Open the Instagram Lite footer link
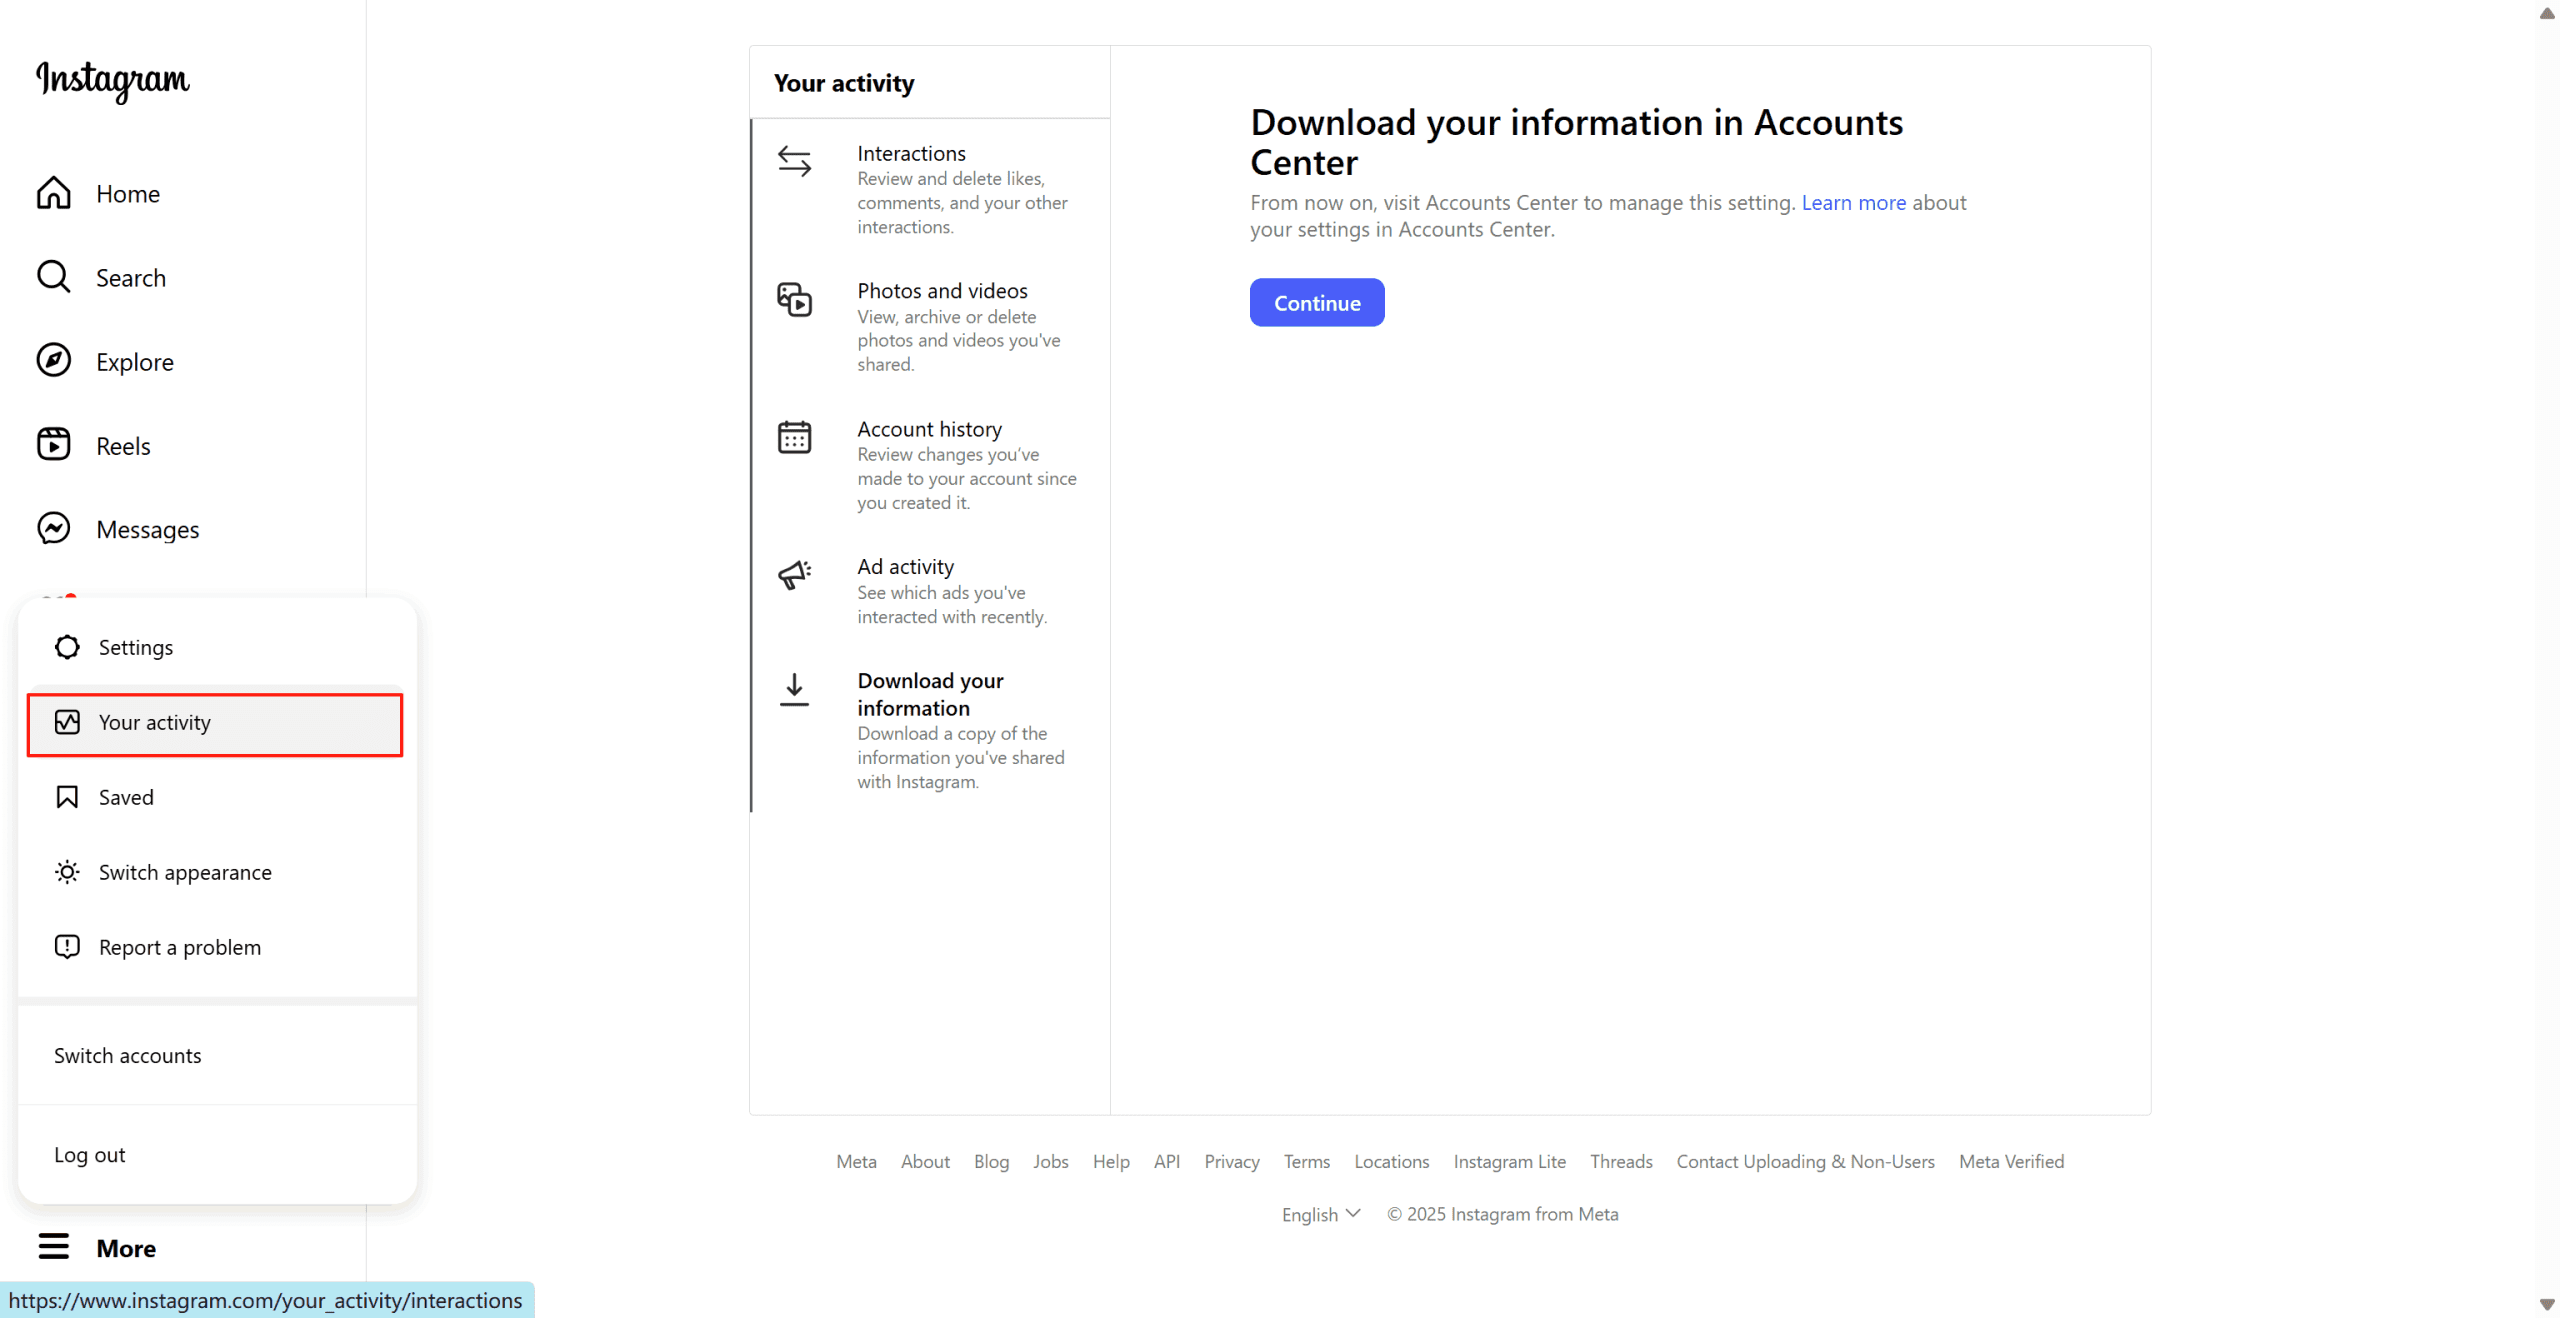This screenshot has width=2560, height=1318. coord(1510,1161)
